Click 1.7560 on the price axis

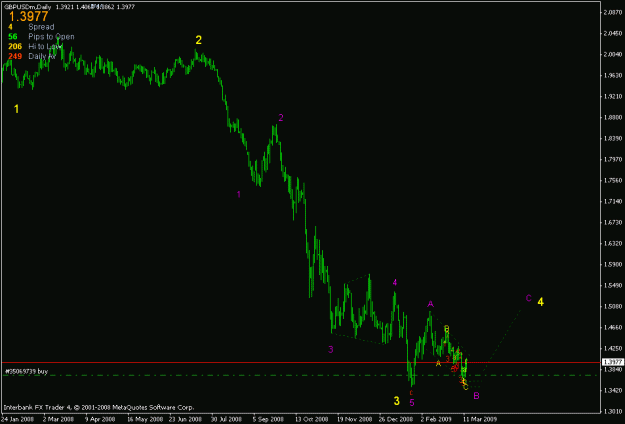point(611,181)
